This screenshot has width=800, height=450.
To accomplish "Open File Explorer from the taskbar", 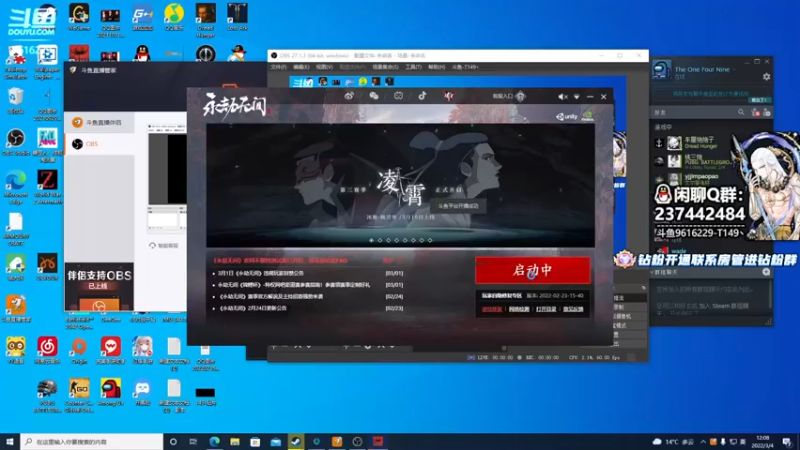I will point(235,441).
